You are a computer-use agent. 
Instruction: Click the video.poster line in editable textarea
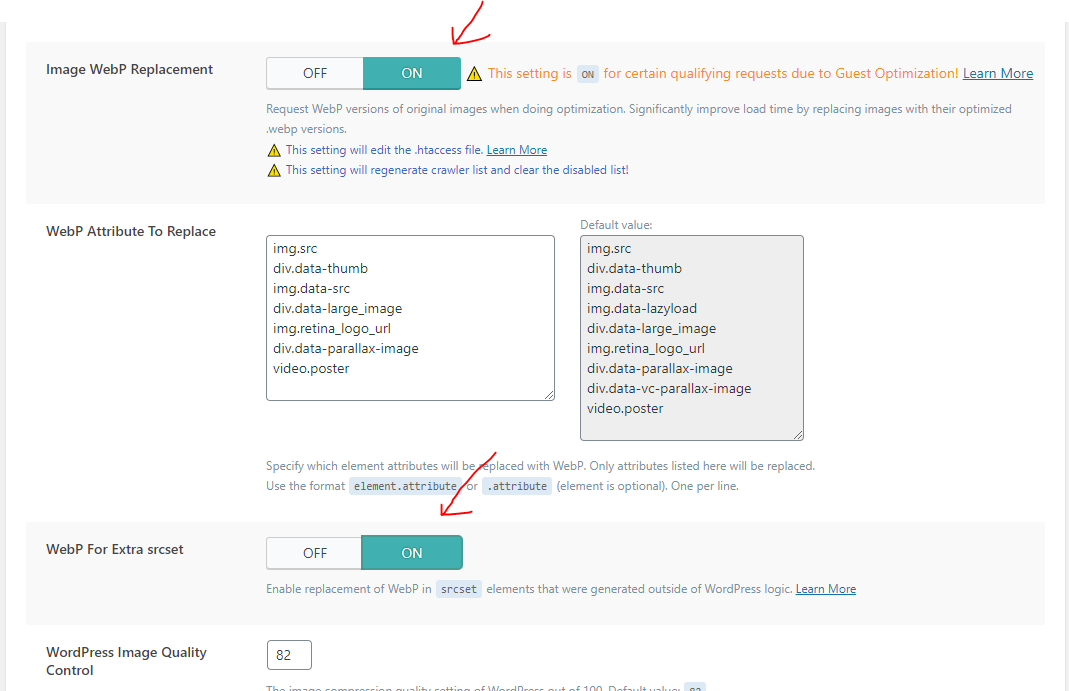(x=311, y=369)
